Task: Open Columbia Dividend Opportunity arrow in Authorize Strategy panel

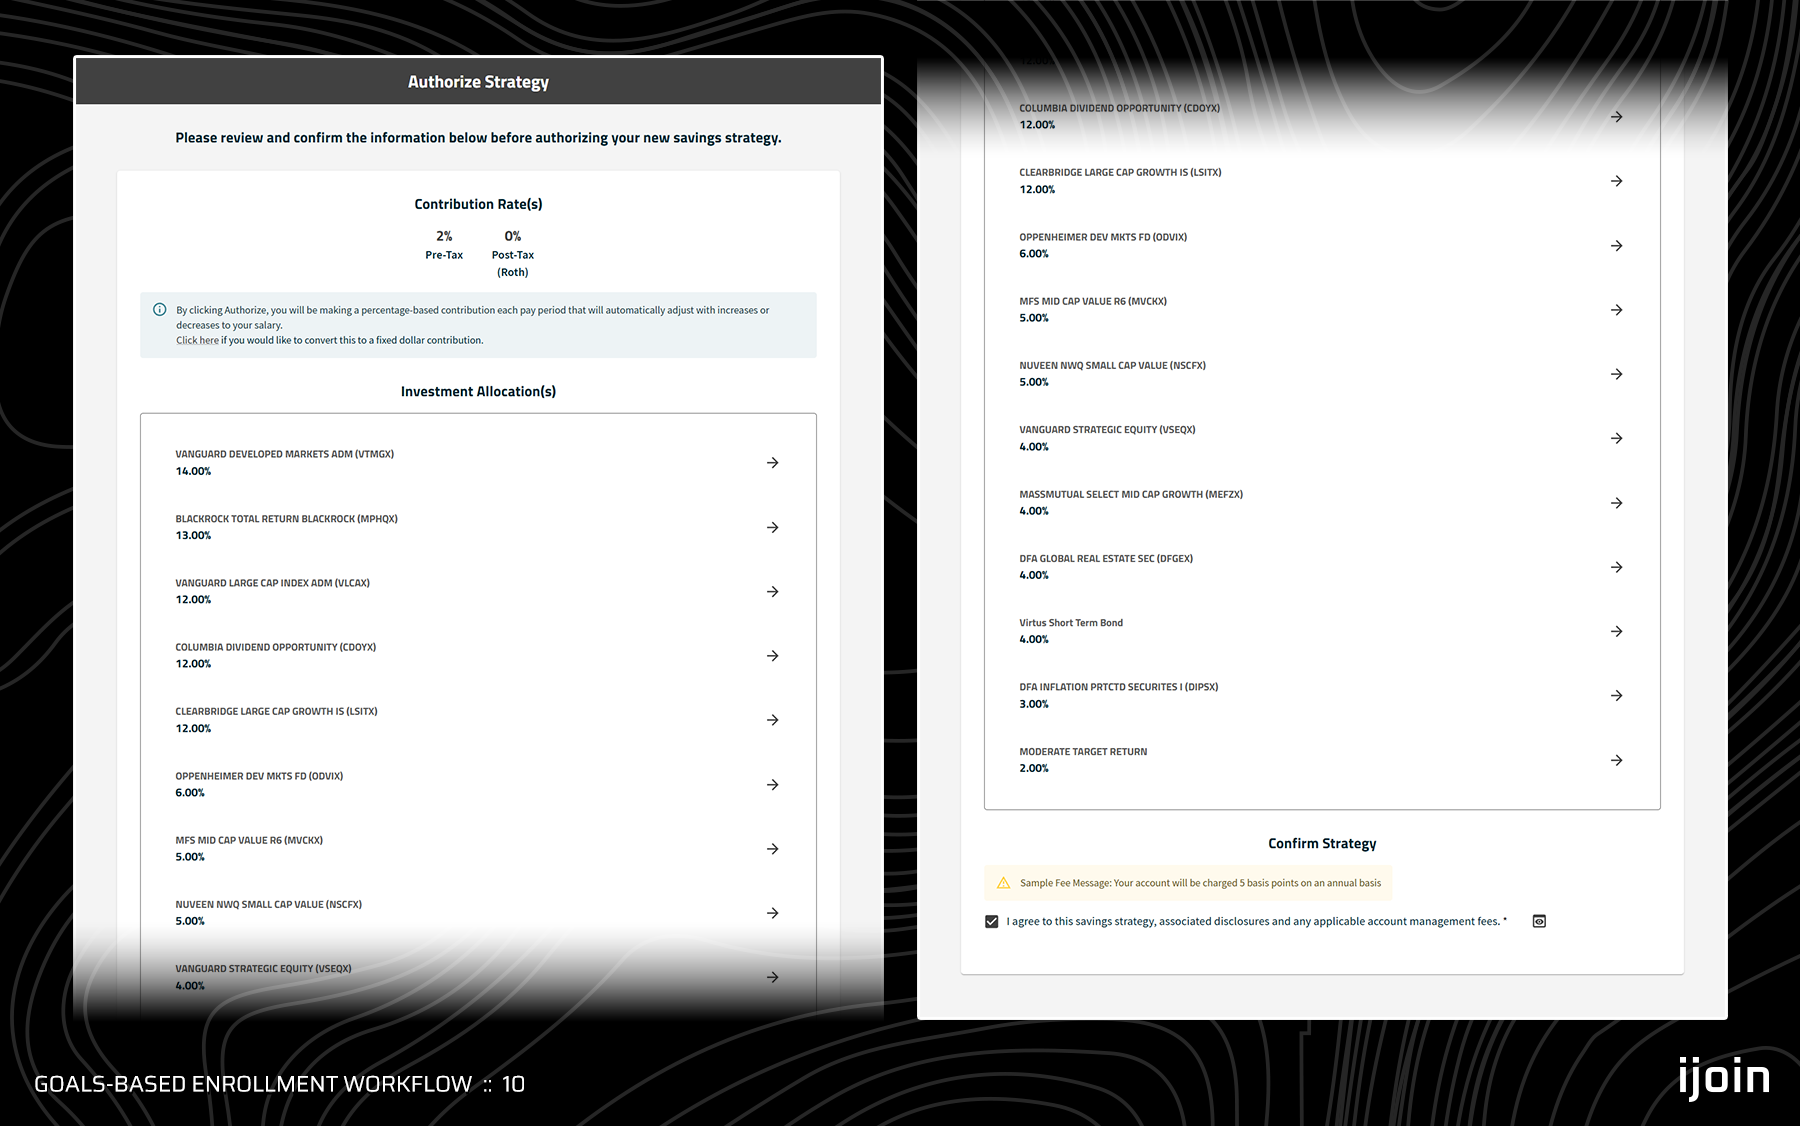Action: (772, 656)
